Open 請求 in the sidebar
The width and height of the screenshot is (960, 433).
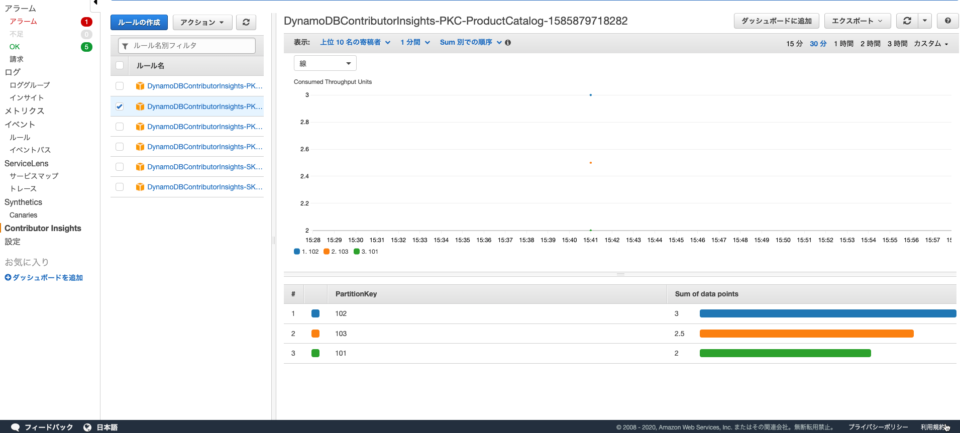click(17, 59)
